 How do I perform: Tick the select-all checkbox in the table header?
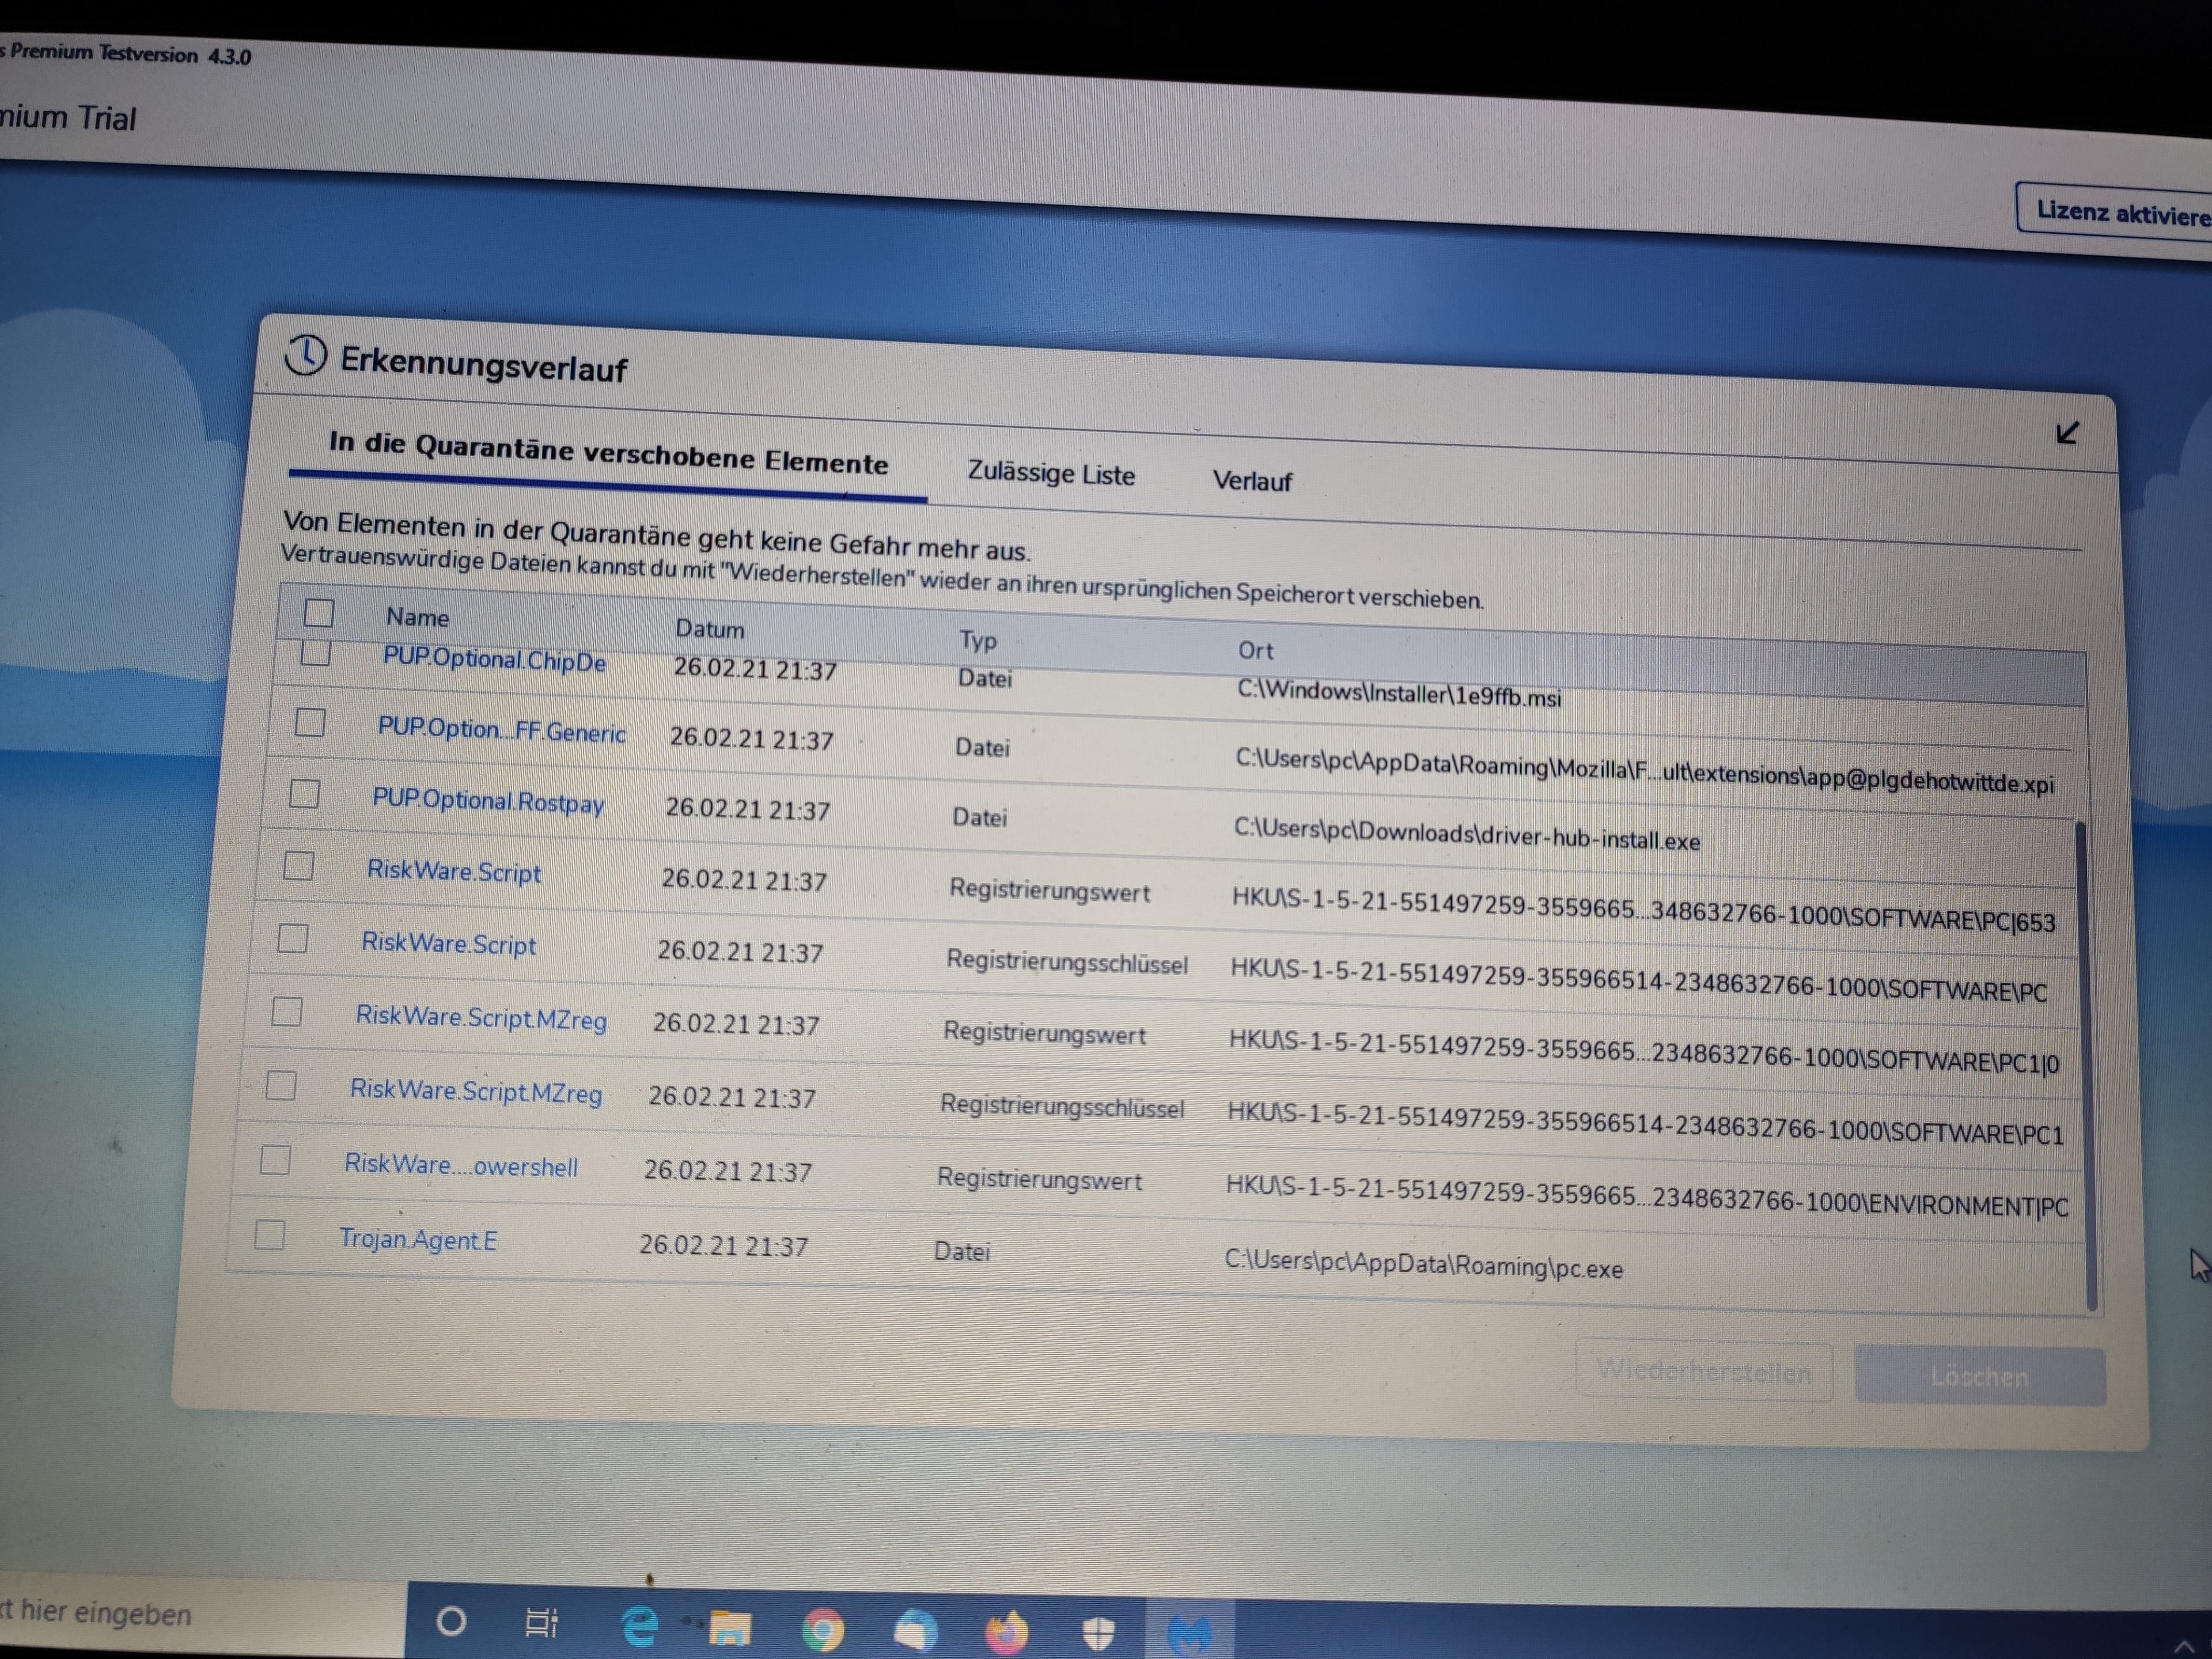click(x=319, y=612)
